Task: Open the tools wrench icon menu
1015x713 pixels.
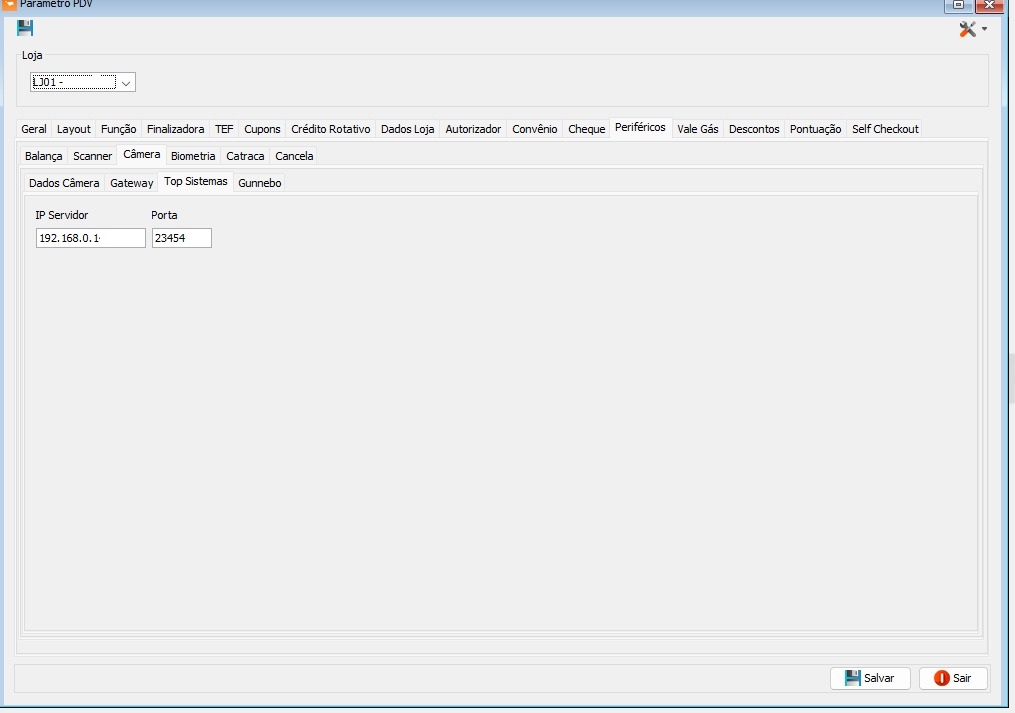Action: click(x=970, y=29)
